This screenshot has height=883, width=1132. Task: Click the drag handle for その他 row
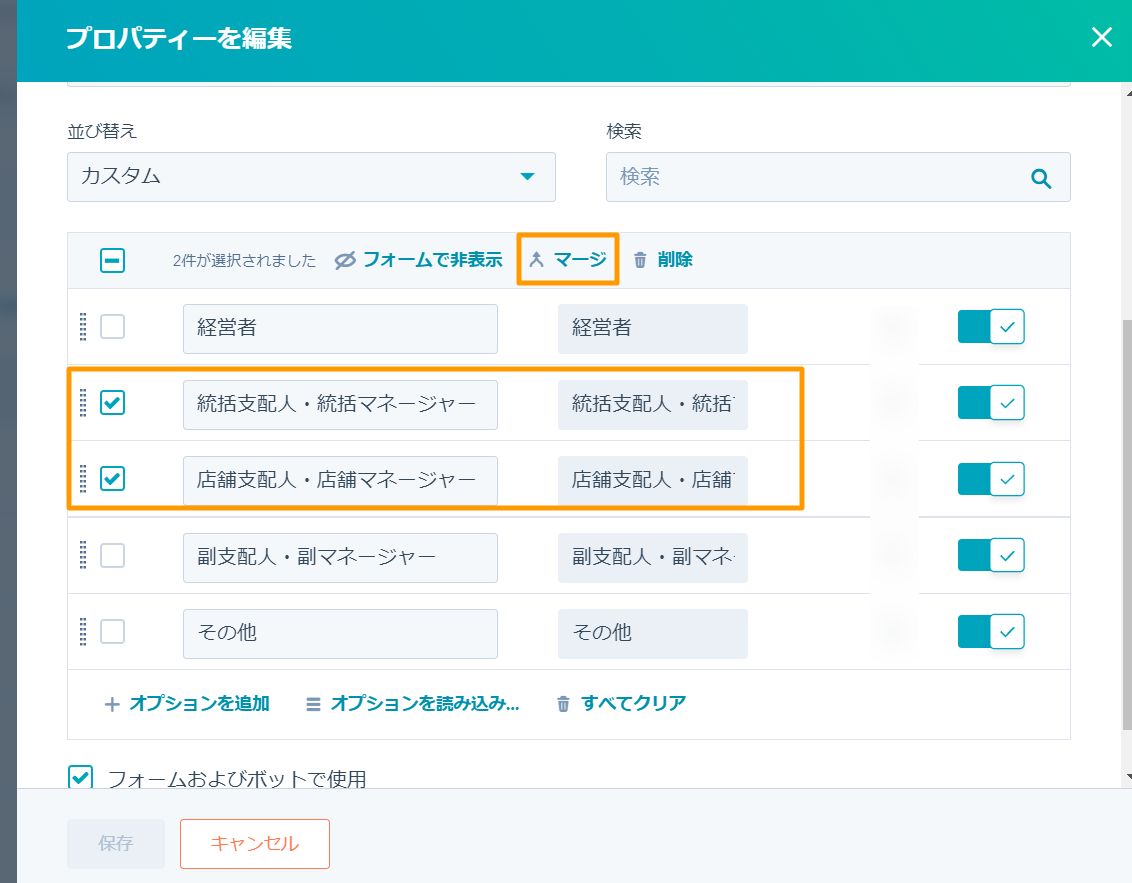[83, 632]
